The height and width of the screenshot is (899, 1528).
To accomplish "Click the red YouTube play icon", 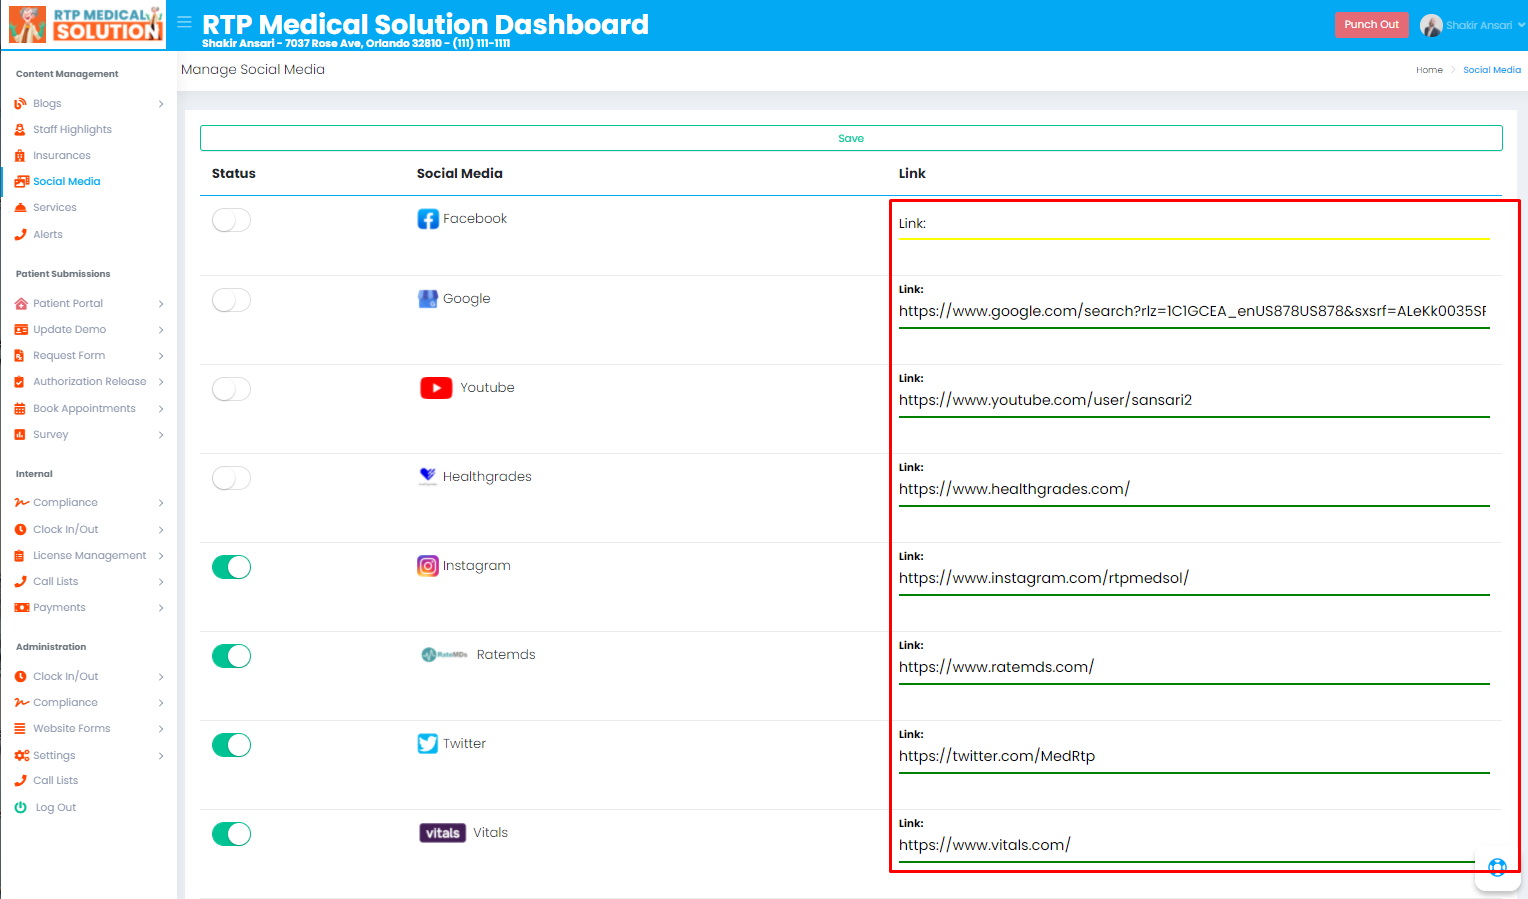I will click(436, 388).
